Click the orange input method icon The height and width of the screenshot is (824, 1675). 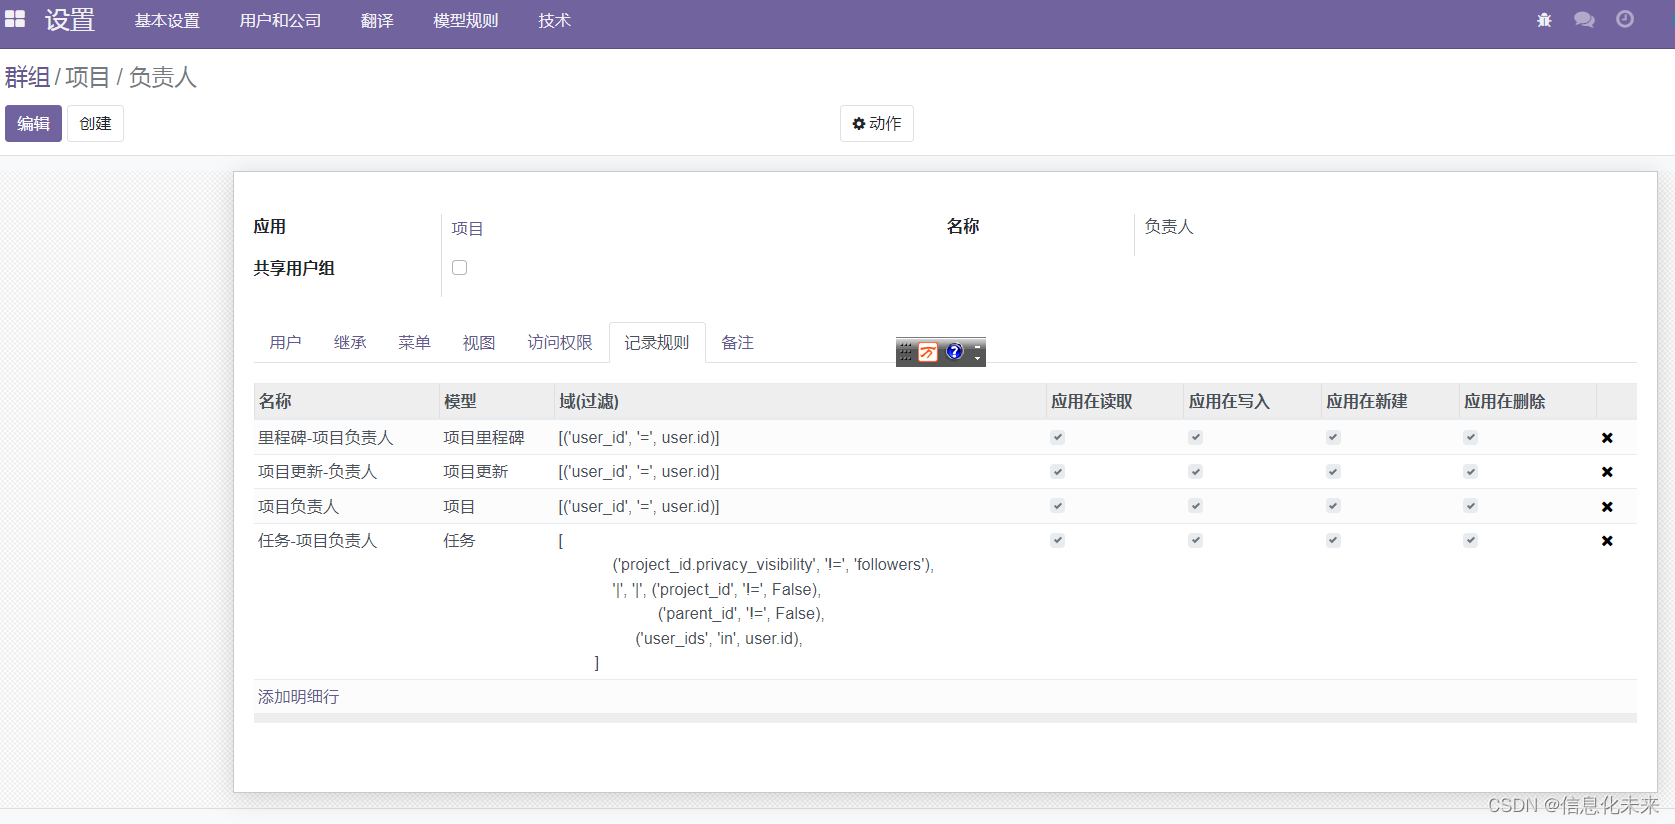click(928, 352)
